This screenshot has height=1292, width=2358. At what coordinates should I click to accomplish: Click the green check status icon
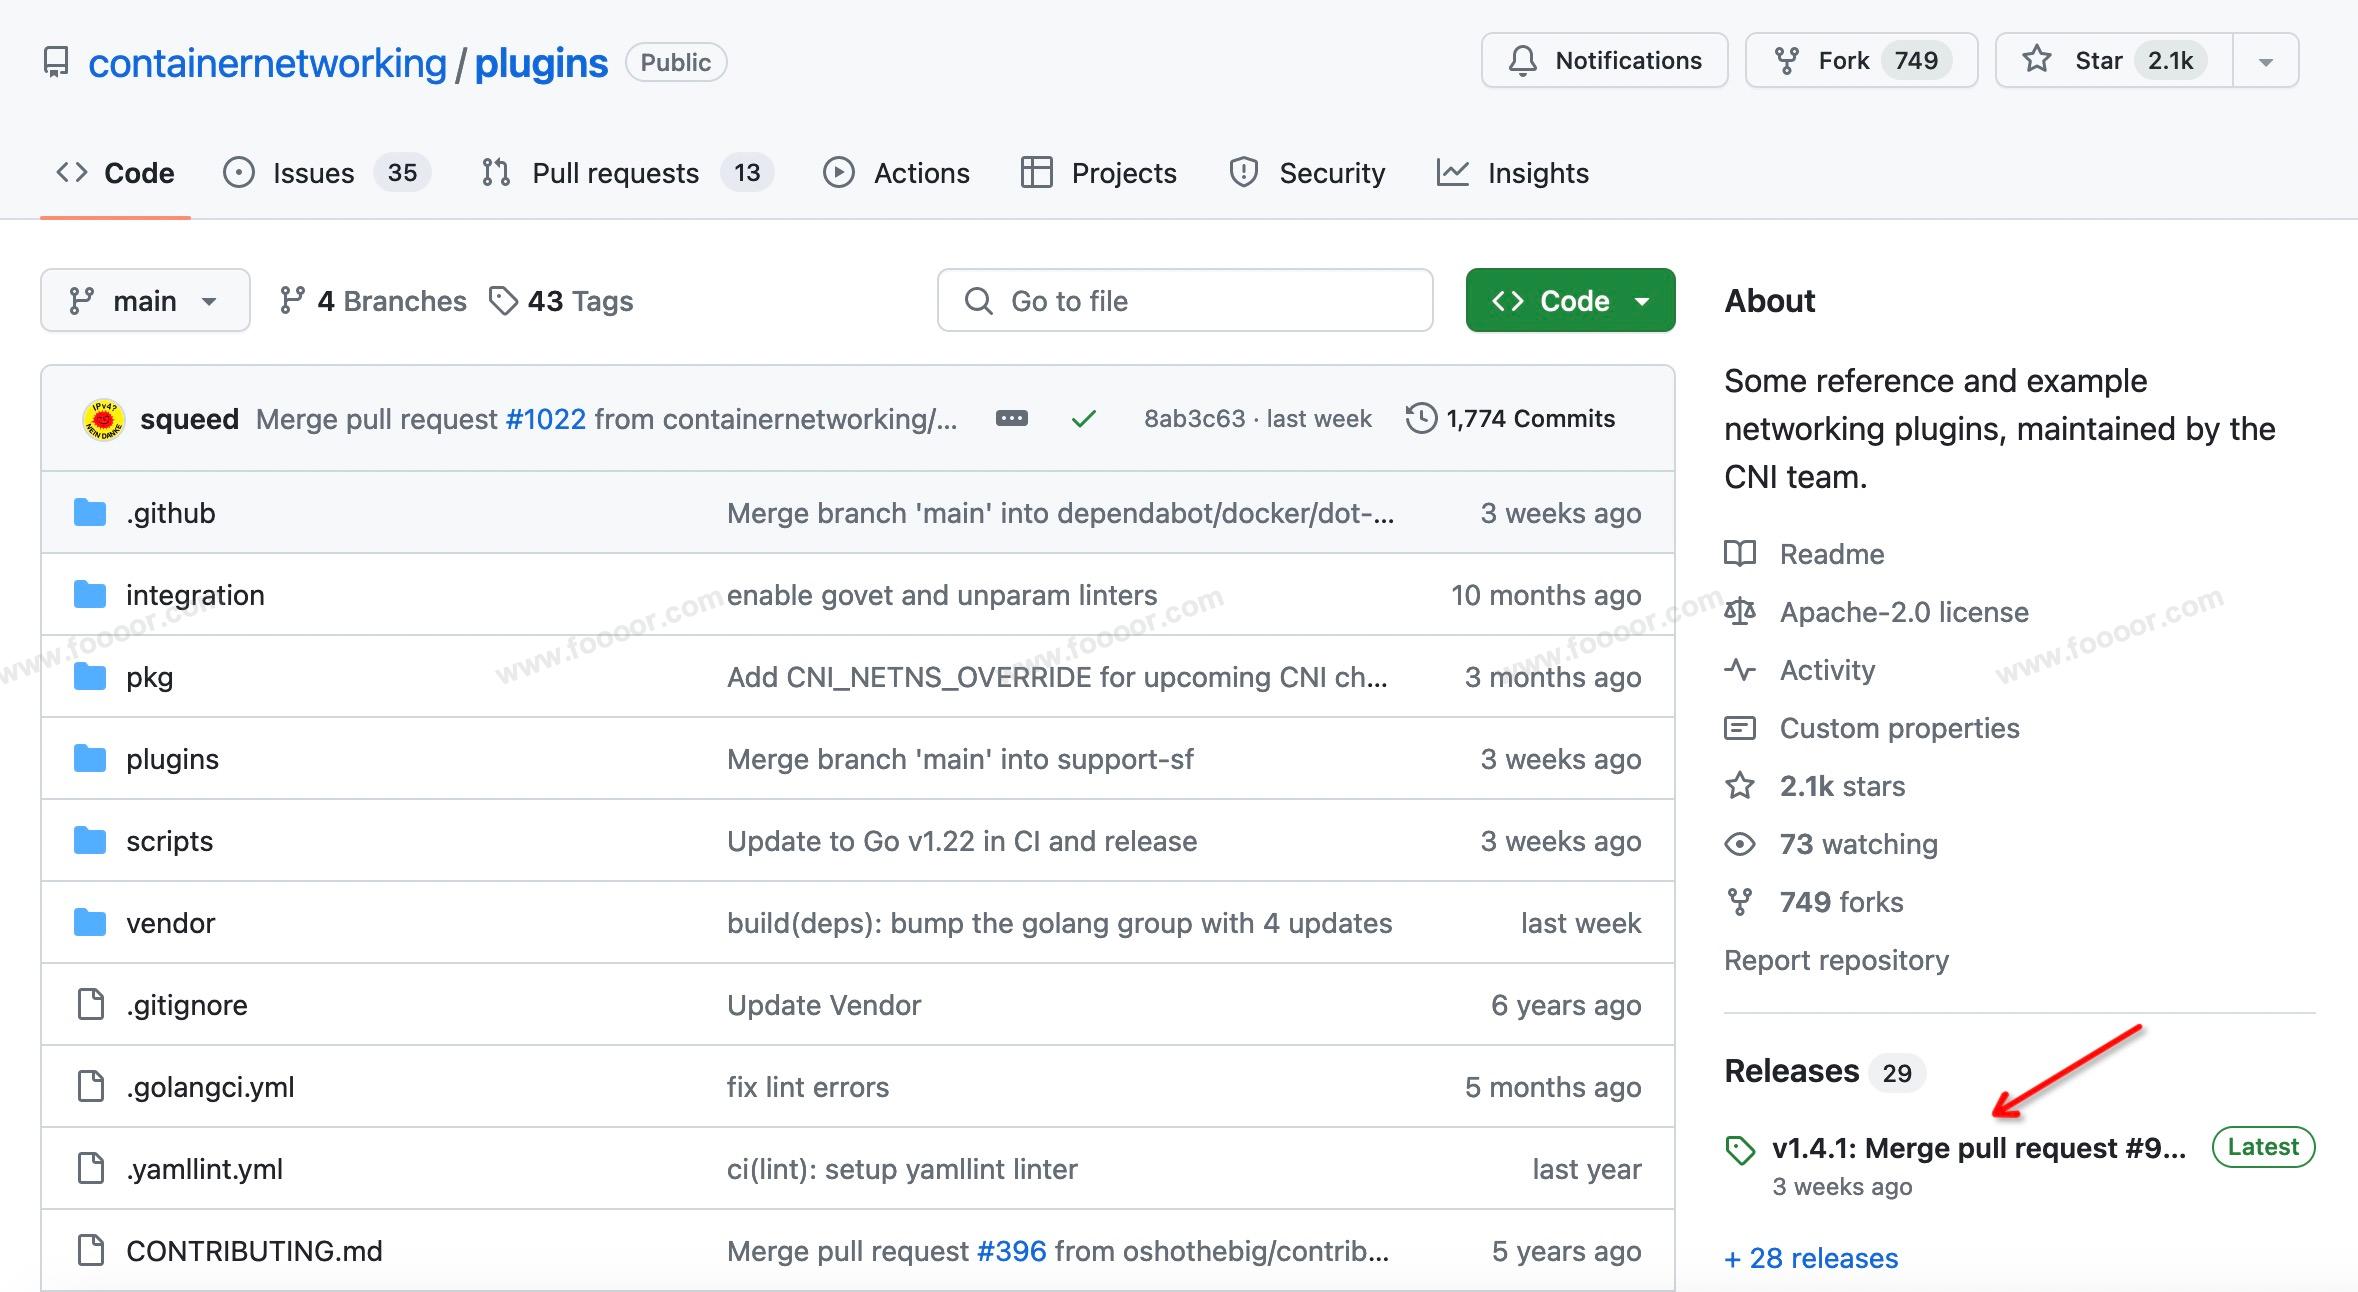[1083, 419]
